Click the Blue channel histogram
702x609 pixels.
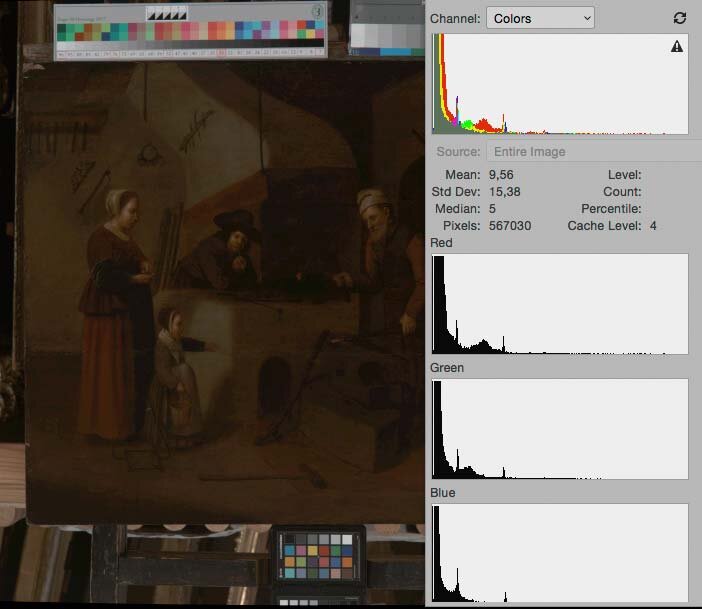click(x=560, y=553)
